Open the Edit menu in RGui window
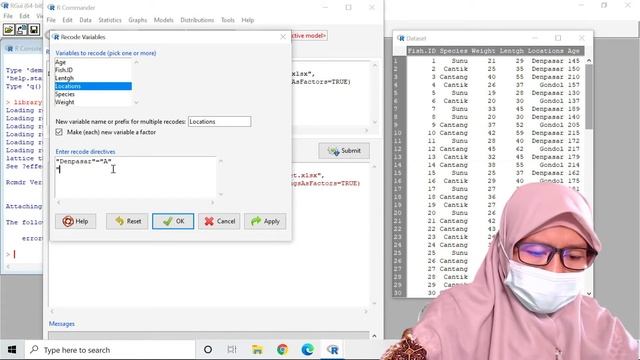The image size is (640, 360). 24,16
